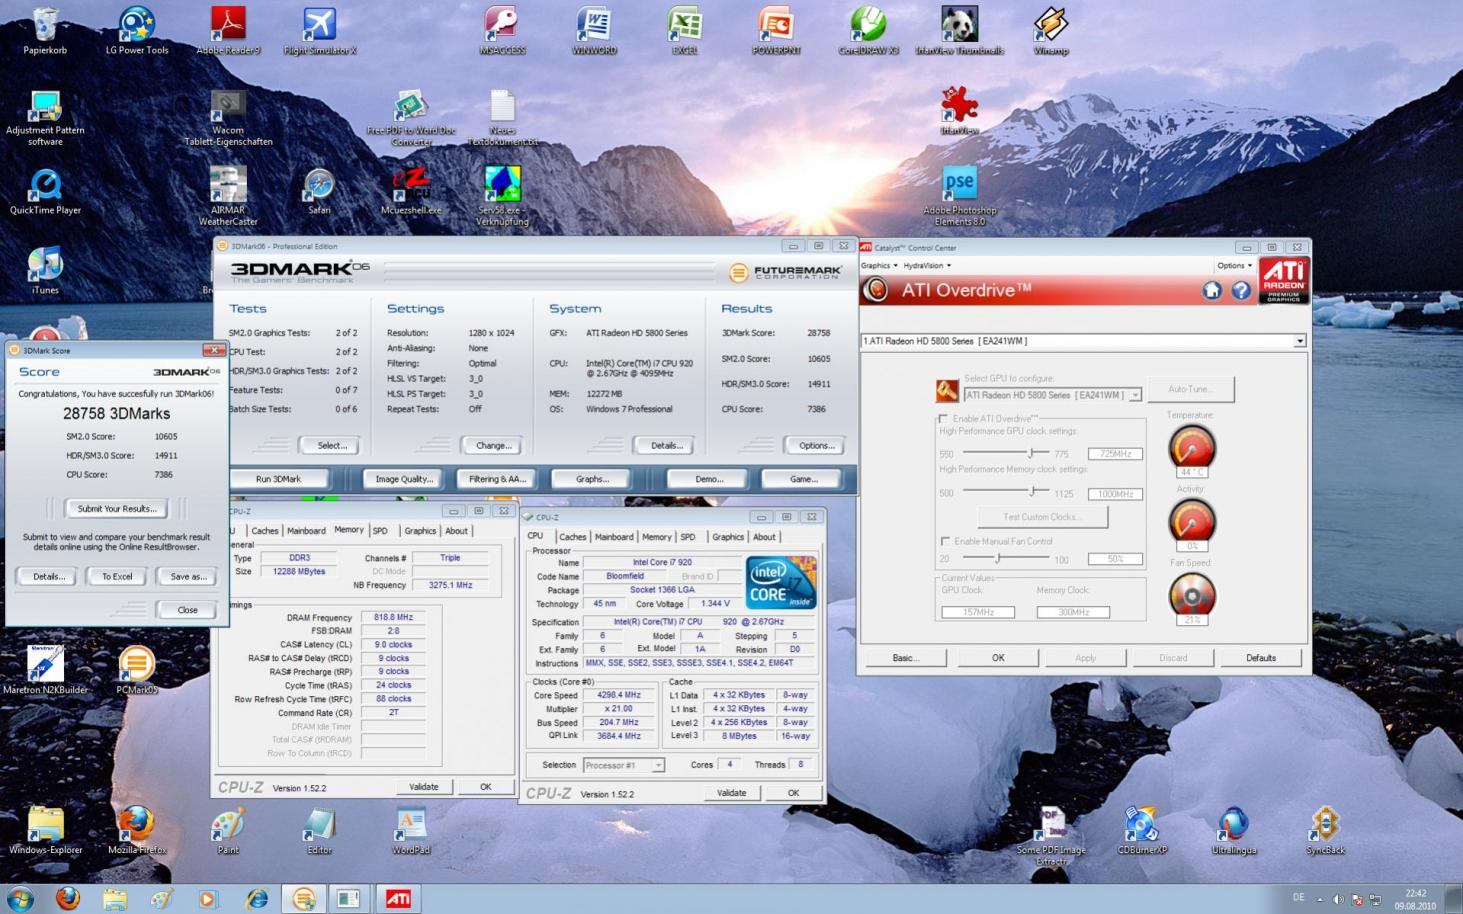Click Validate in CPU-Z processor window

pos(731,793)
